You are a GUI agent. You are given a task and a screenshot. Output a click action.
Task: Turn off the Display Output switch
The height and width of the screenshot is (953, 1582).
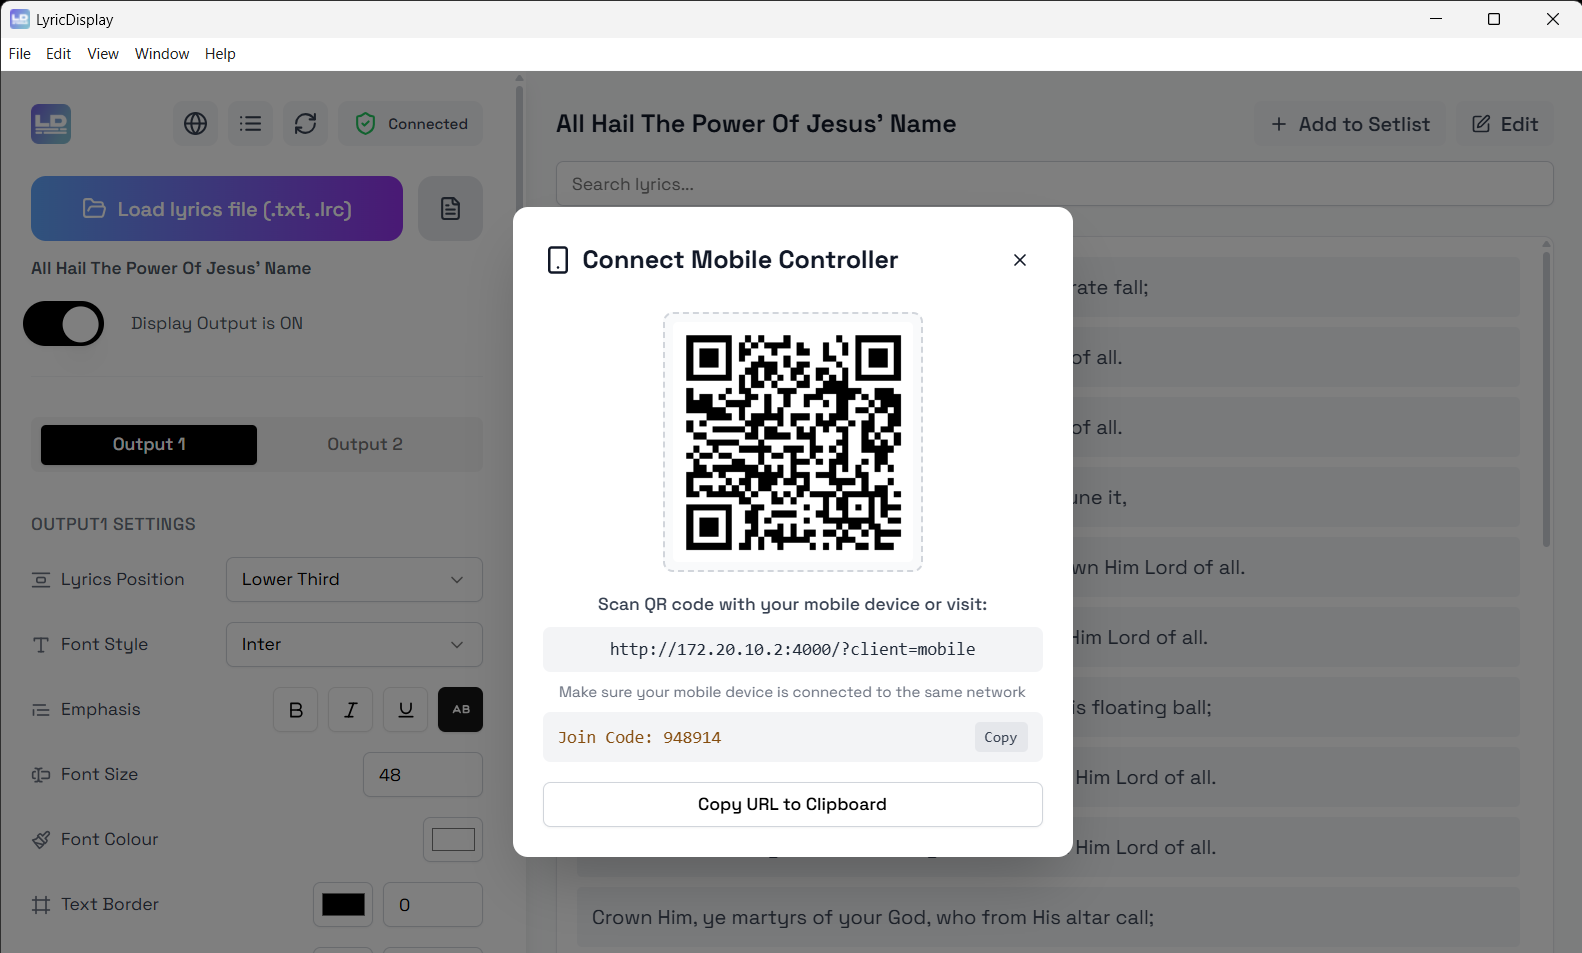(x=64, y=324)
